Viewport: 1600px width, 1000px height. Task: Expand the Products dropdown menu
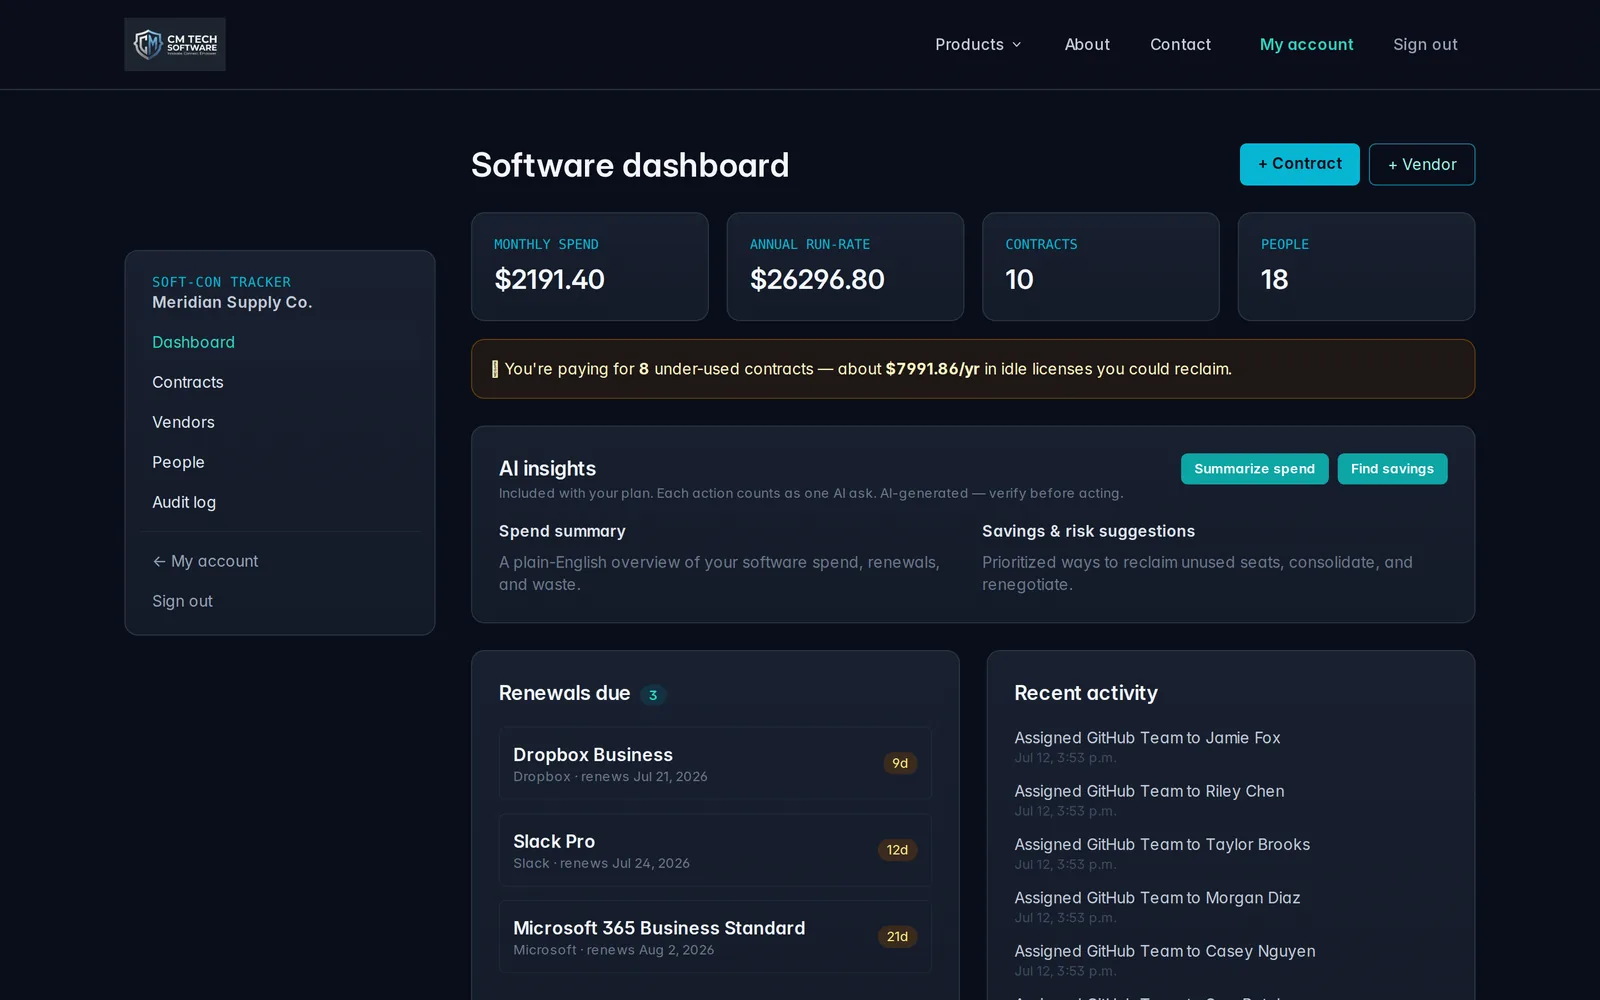click(x=978, y=44)
